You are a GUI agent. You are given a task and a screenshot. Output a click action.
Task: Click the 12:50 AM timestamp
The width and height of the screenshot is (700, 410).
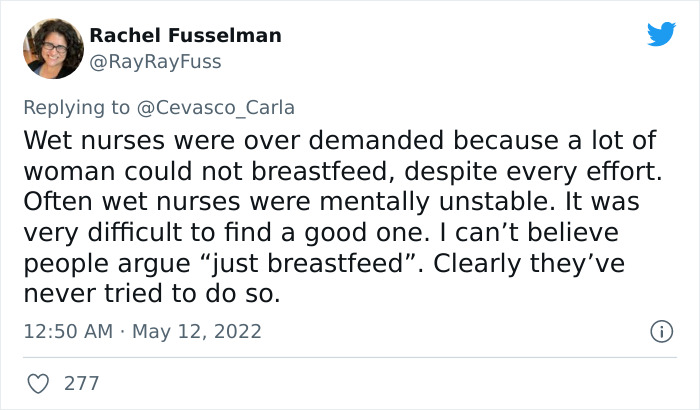pos(65,331)
